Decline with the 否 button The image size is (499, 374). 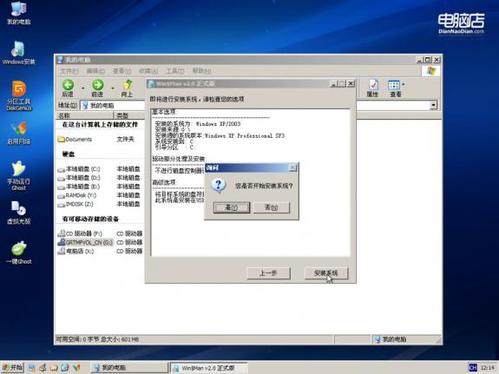[x=272, y=208]
